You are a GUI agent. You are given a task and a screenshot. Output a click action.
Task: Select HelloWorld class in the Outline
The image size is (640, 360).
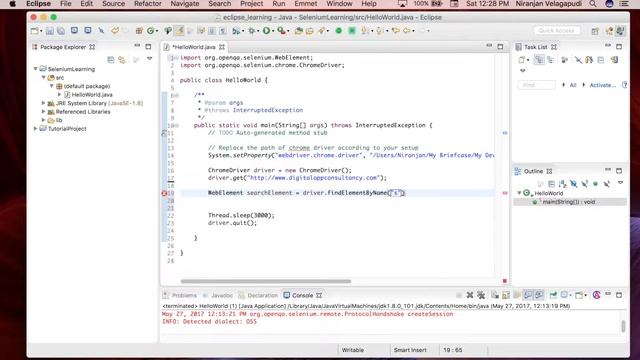549,193
